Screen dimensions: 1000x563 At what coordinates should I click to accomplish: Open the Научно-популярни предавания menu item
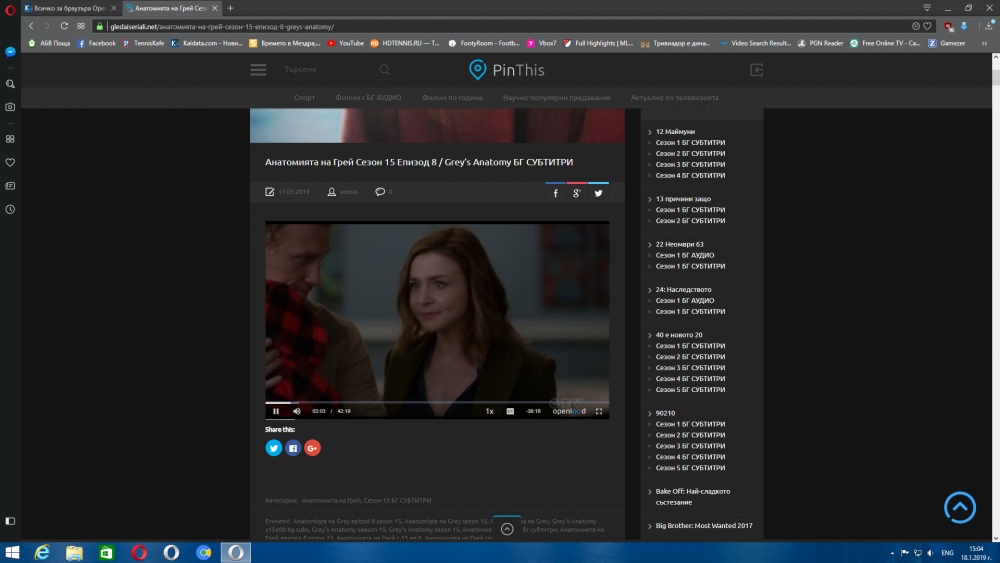(x=556, y=98)
